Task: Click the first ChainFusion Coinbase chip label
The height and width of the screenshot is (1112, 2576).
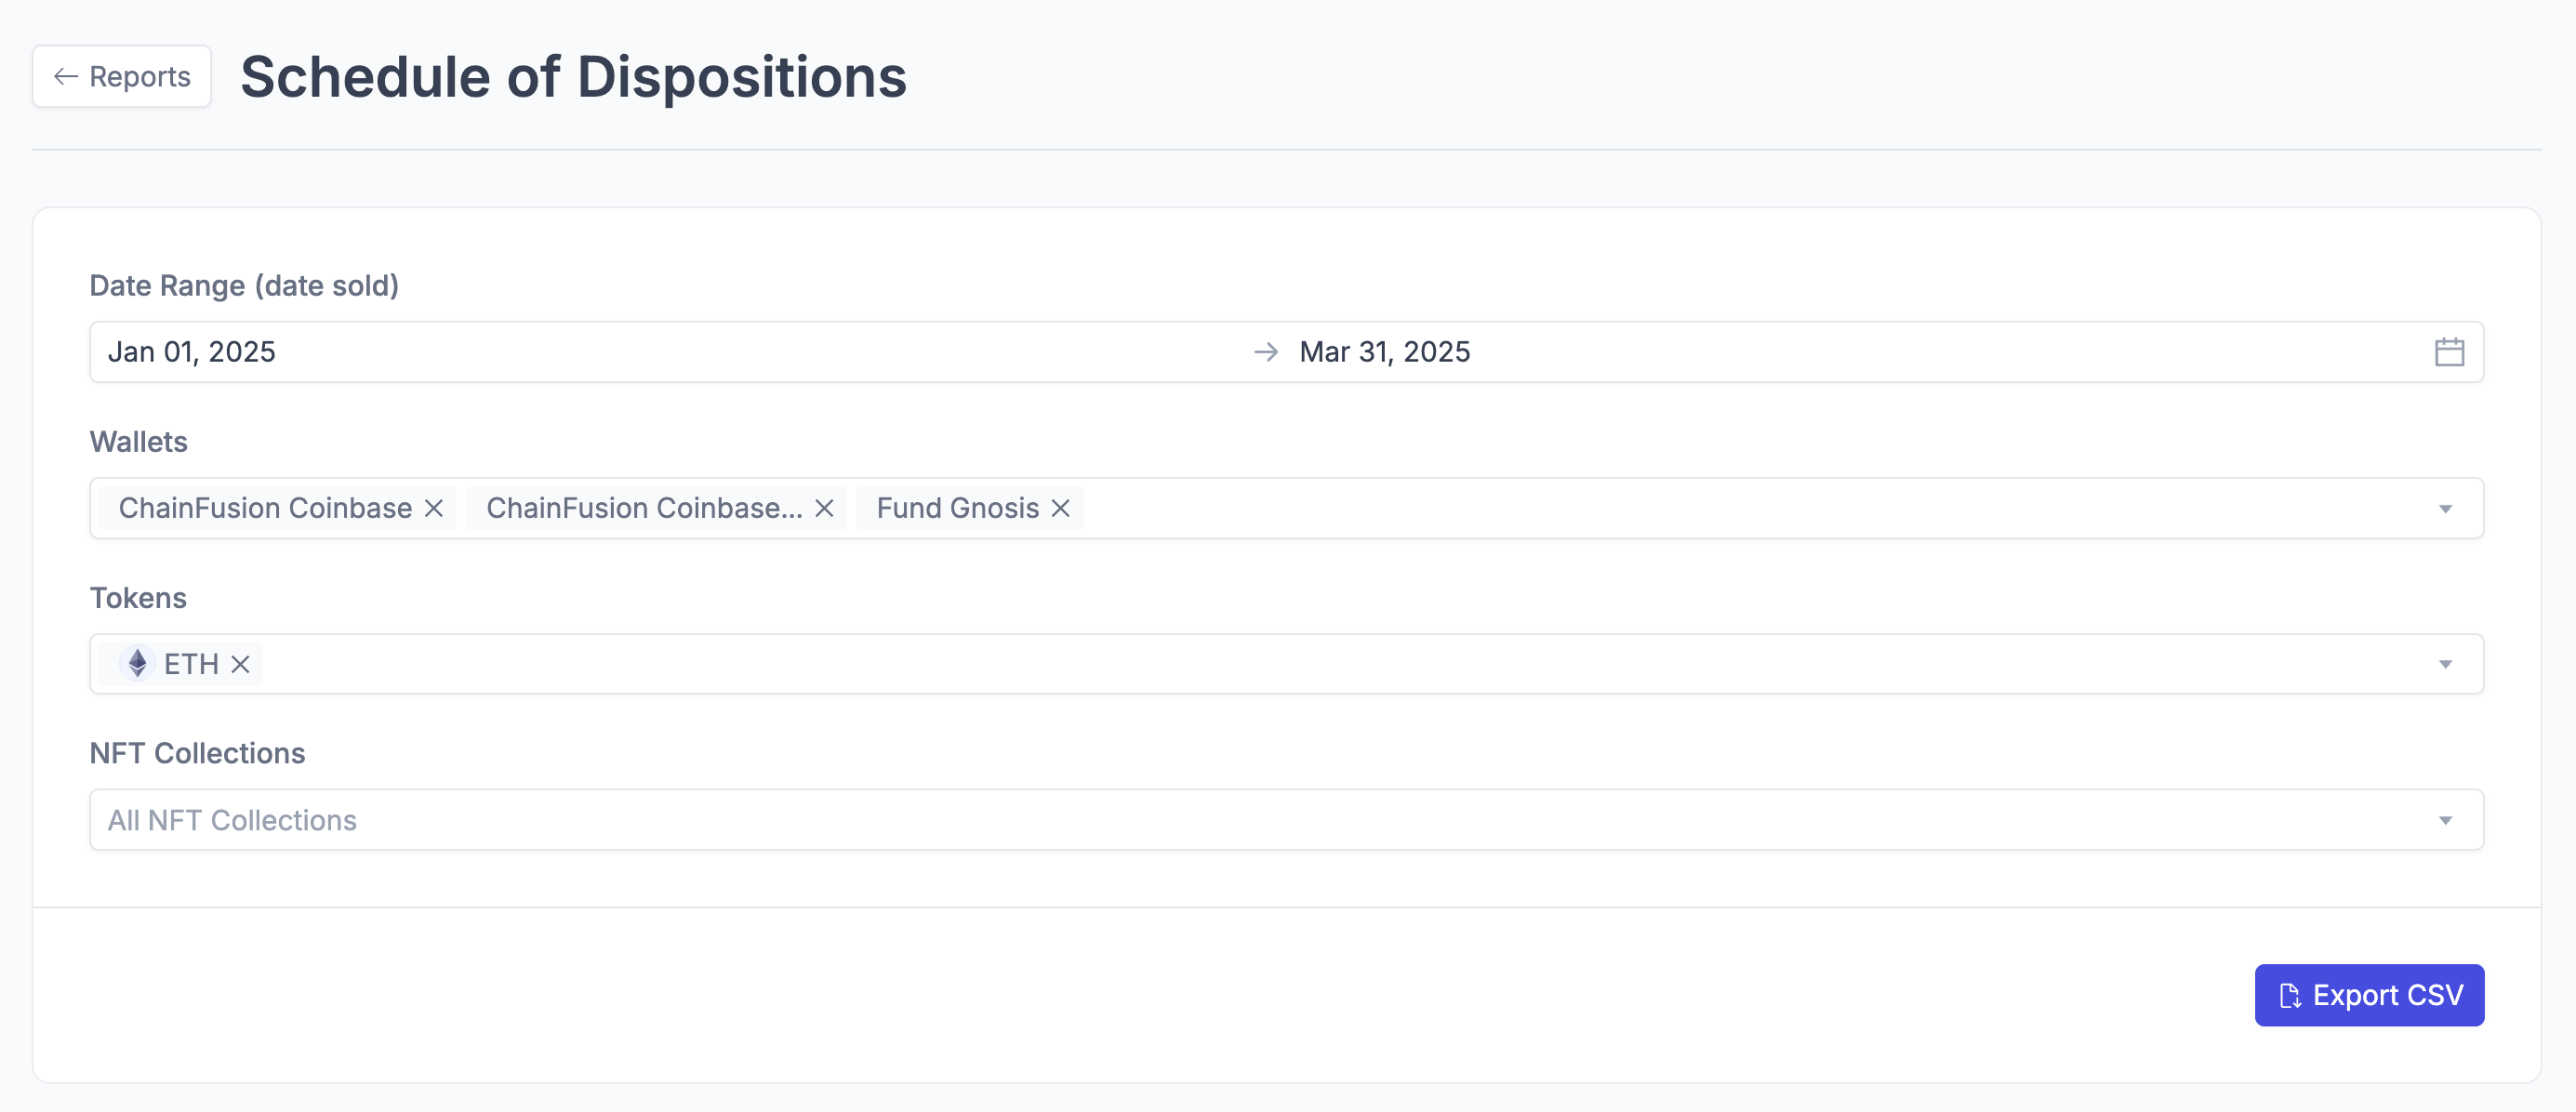Action: pyautogui.click(x=265, y=508)
